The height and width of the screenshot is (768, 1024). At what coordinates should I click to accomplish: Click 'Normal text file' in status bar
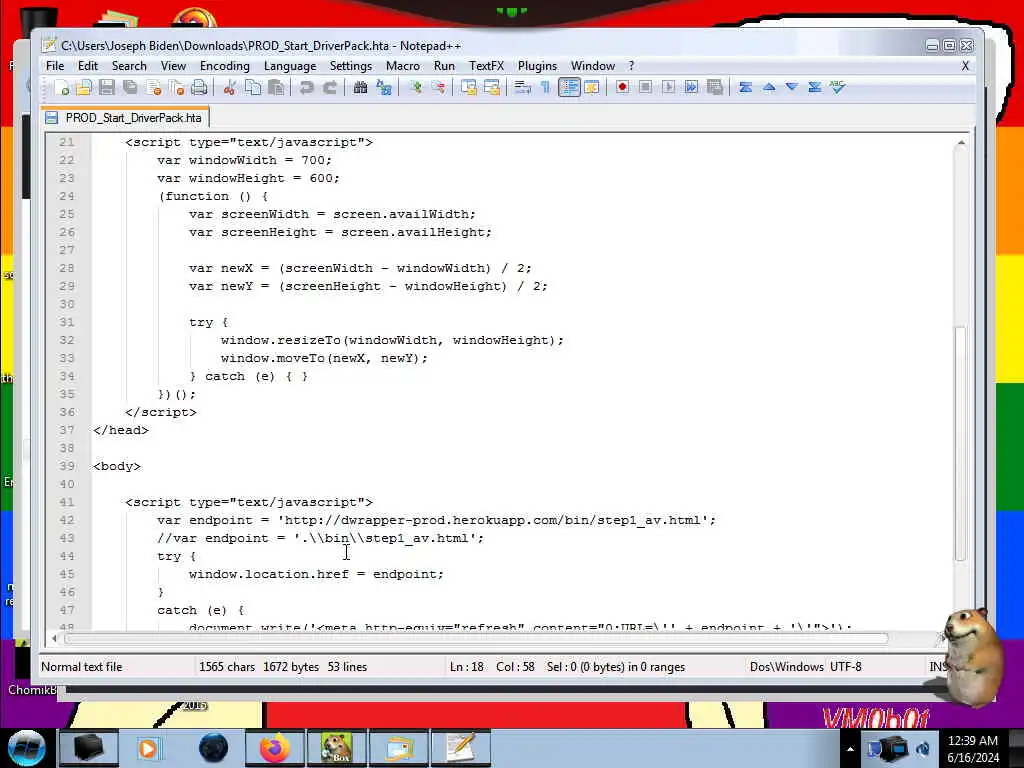(82, 667)
